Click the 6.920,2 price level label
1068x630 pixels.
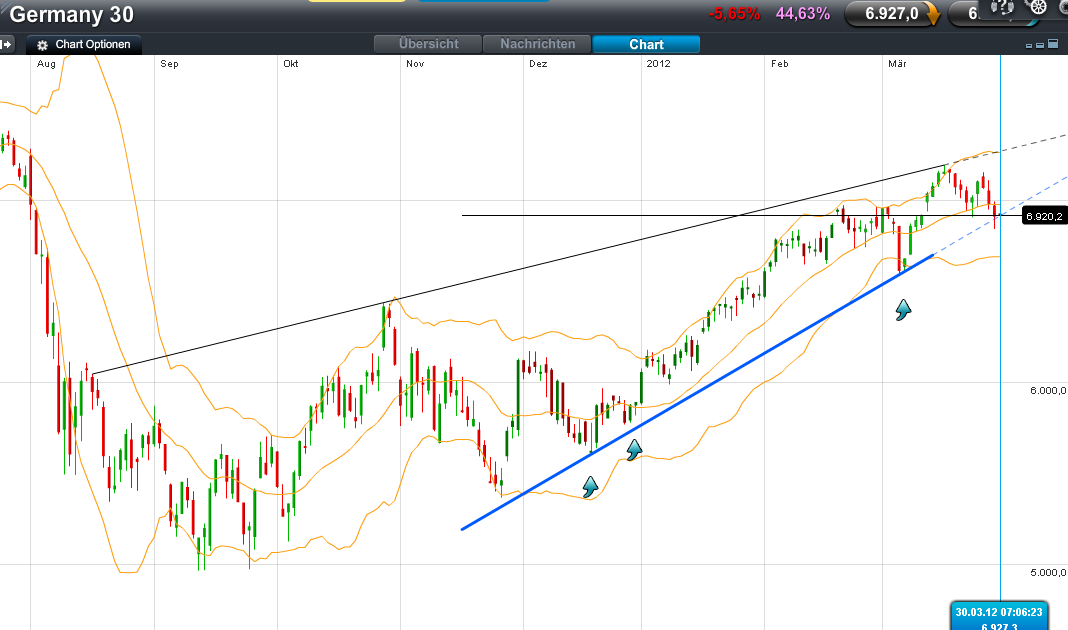pyautogui.click(x=1045, y=216)
